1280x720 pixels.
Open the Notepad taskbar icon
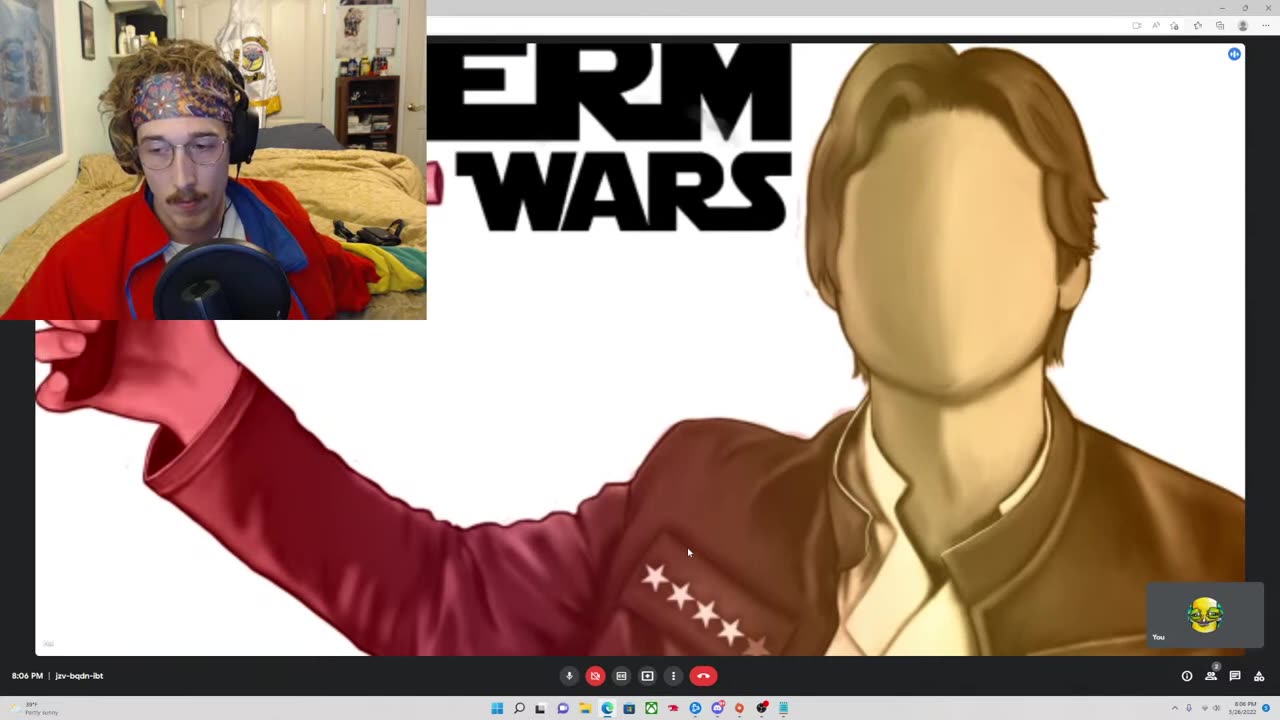coord(783,708)
